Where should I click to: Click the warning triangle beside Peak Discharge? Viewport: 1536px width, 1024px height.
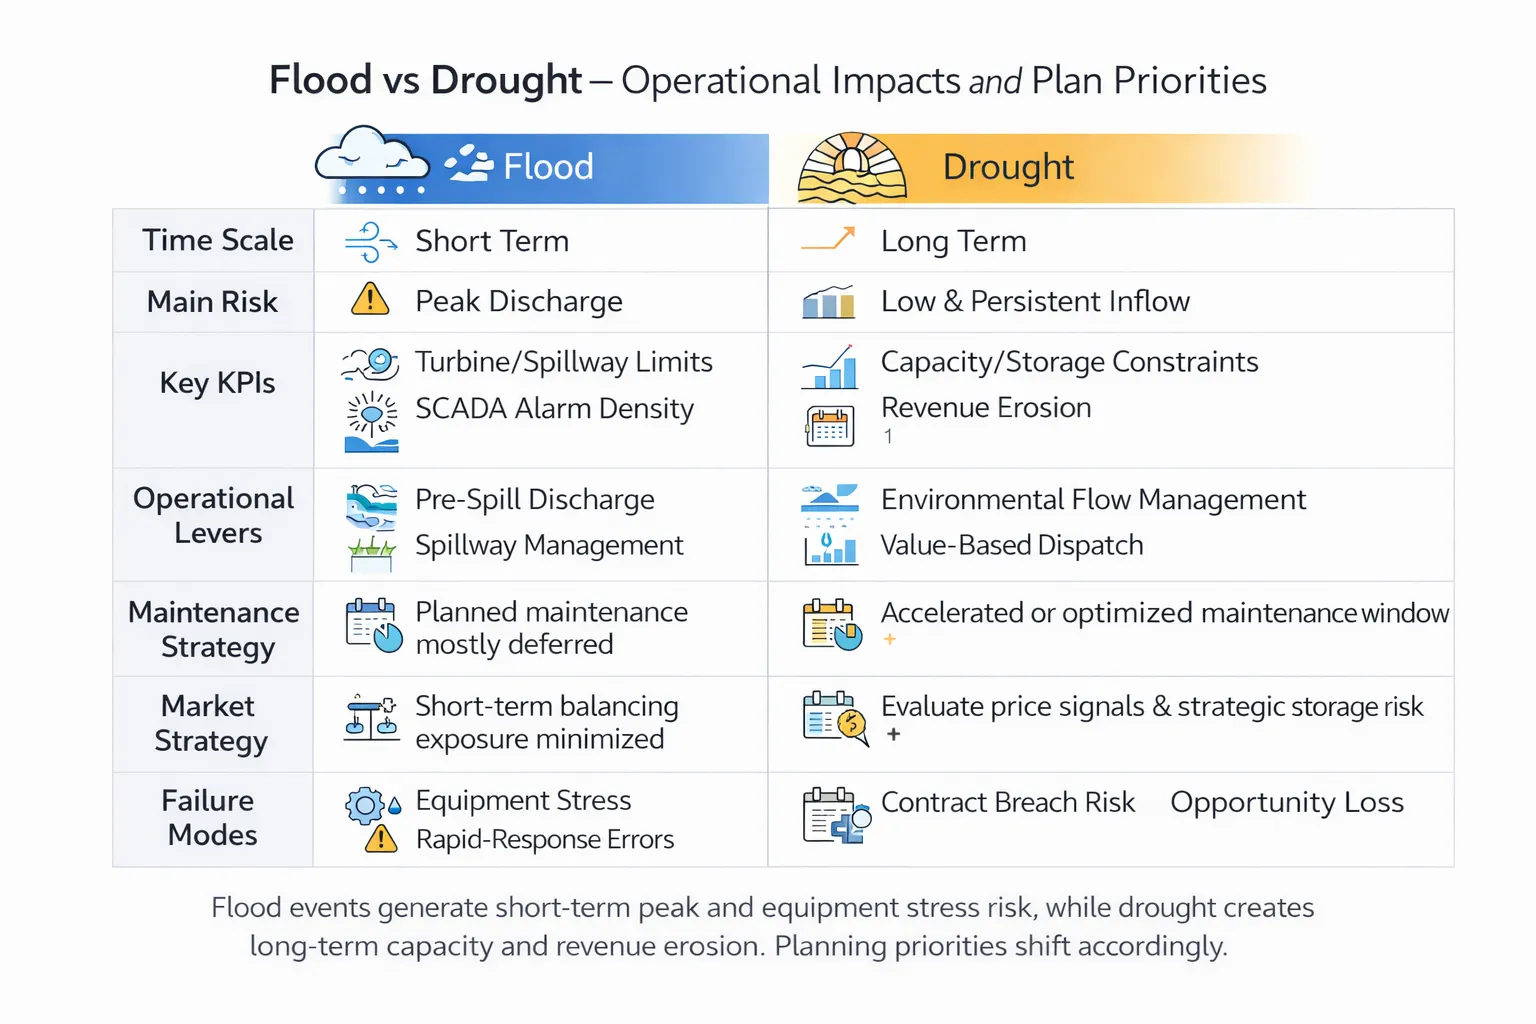[x=370, y=299]
